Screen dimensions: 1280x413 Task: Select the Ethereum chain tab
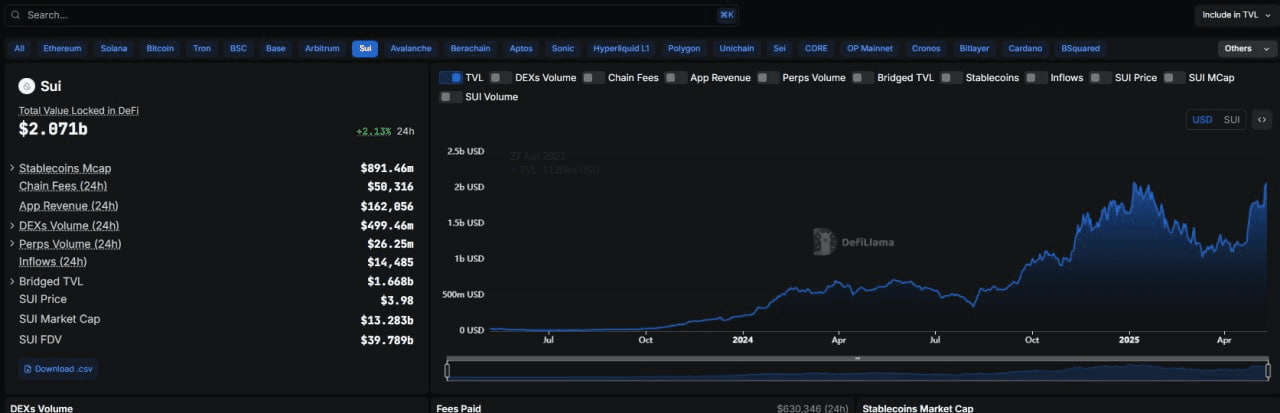(62, 48)
